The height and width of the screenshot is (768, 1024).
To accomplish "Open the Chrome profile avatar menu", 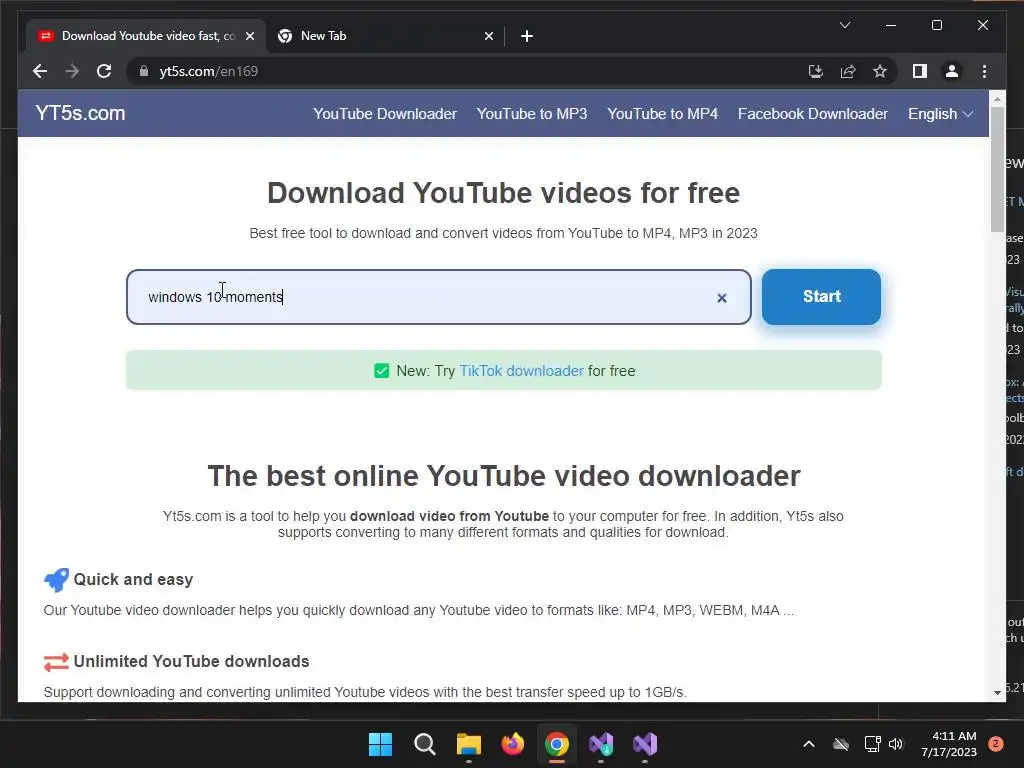I will pos(952,71).
